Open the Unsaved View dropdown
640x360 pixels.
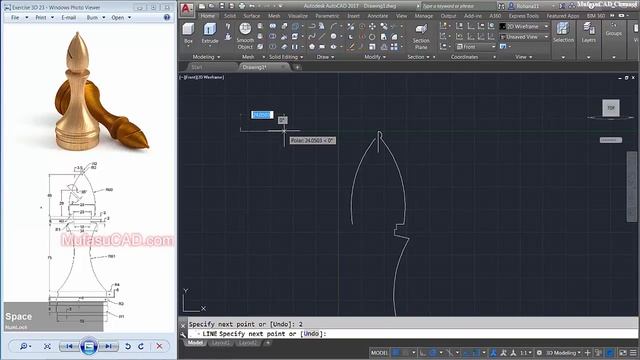(x=524, y=37)
